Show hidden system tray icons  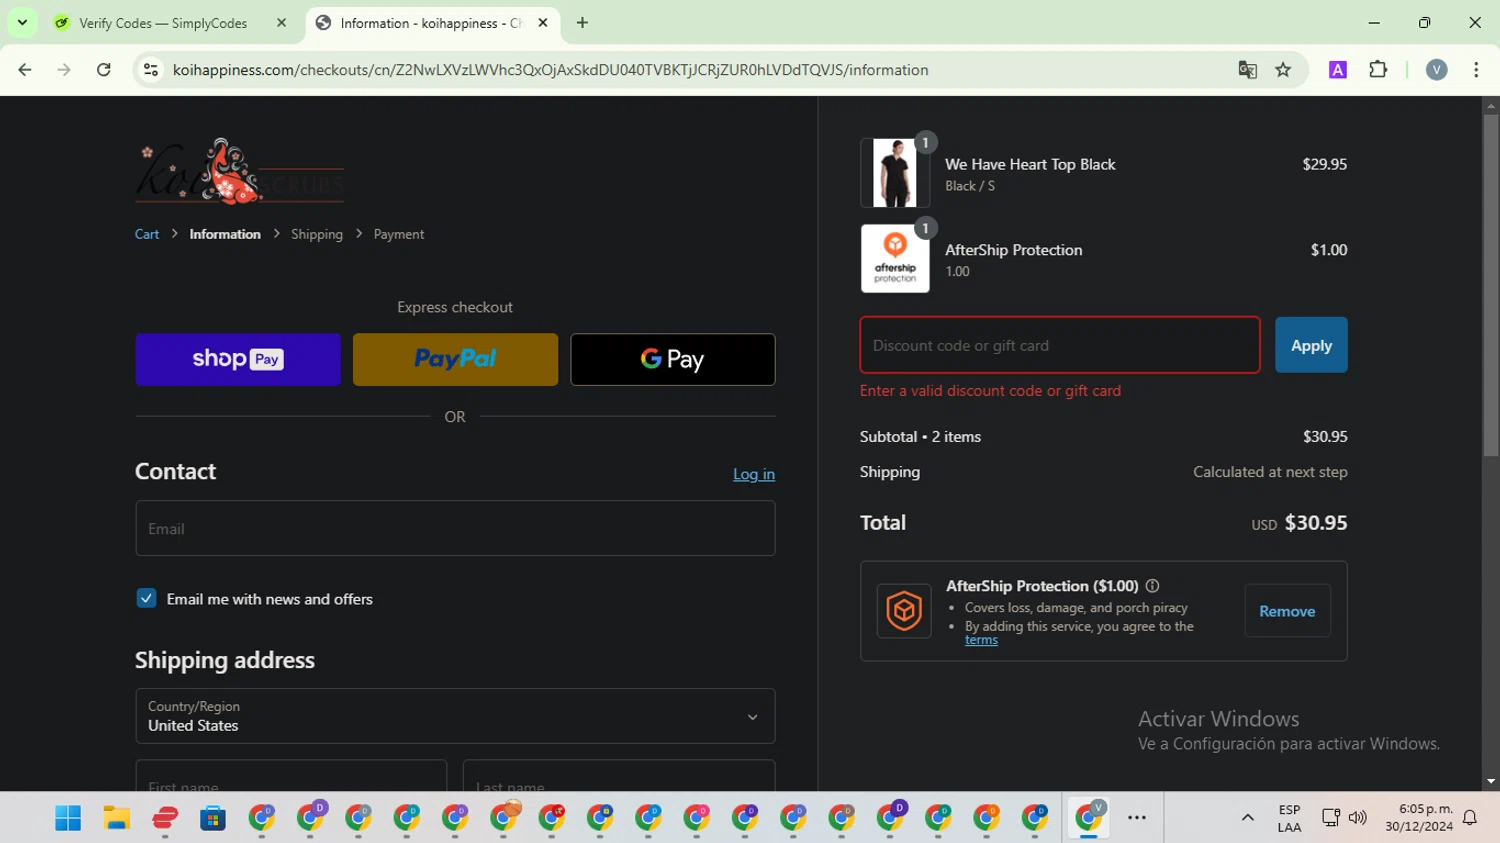pyautogui.click(x=1247, y=818)
